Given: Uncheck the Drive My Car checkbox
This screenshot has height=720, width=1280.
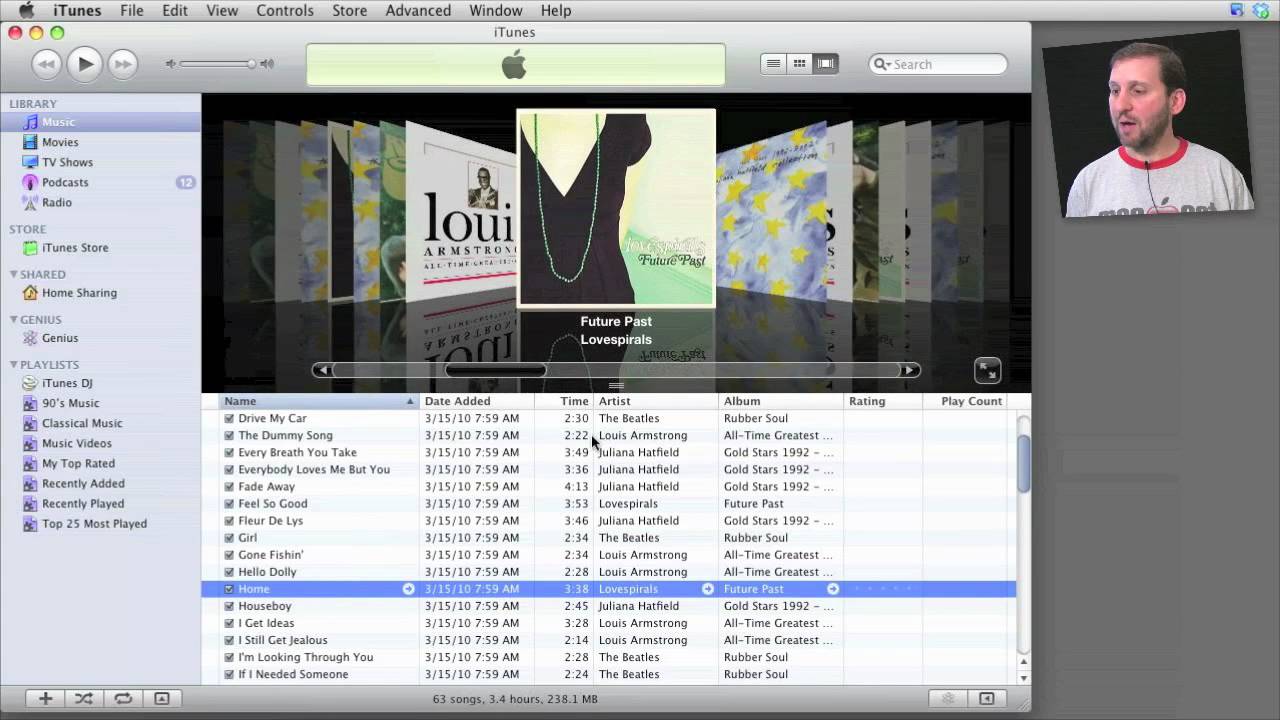Looking at the screenshot, I should [229, 418].
